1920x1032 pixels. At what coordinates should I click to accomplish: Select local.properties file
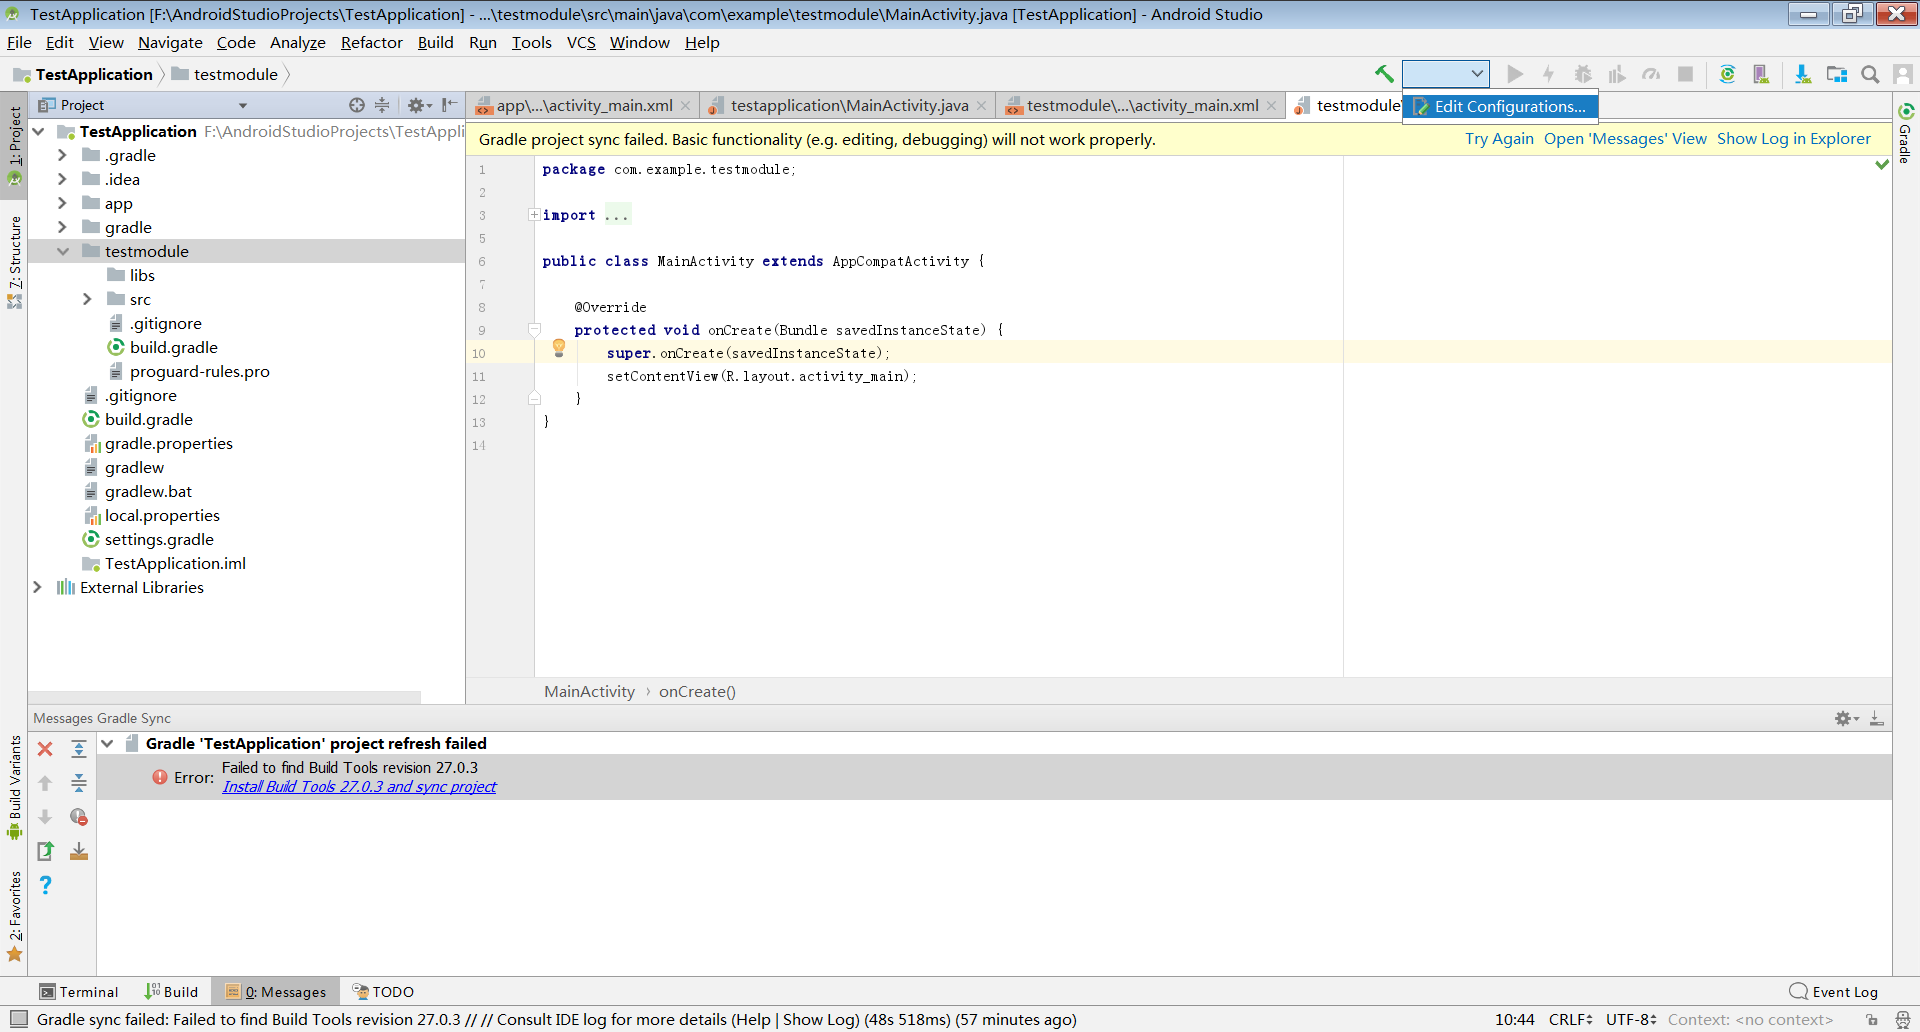tap(151, 515)
